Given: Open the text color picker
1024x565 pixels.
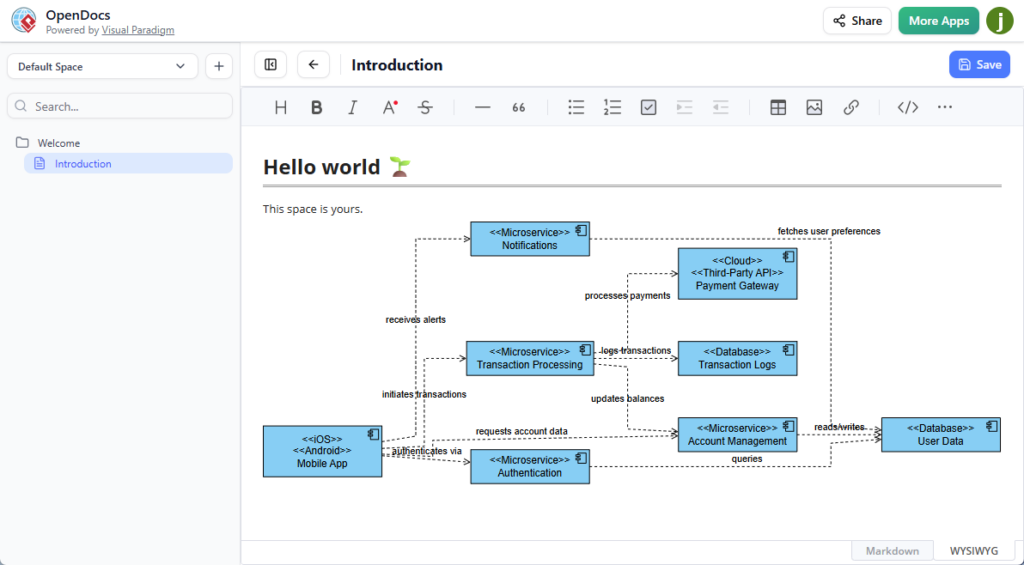Looking at the screenshot, I should (x=390, y=108).
